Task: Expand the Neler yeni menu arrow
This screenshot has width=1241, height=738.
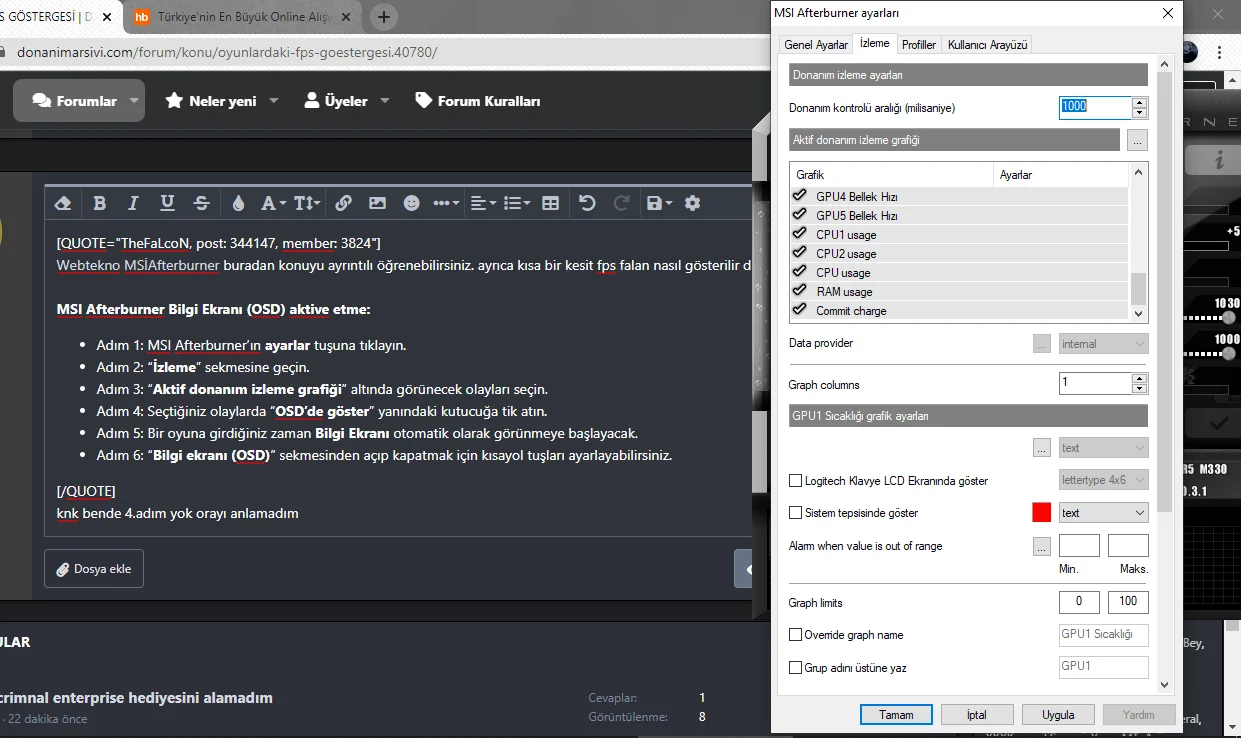Action: click(x=274, y=101)
